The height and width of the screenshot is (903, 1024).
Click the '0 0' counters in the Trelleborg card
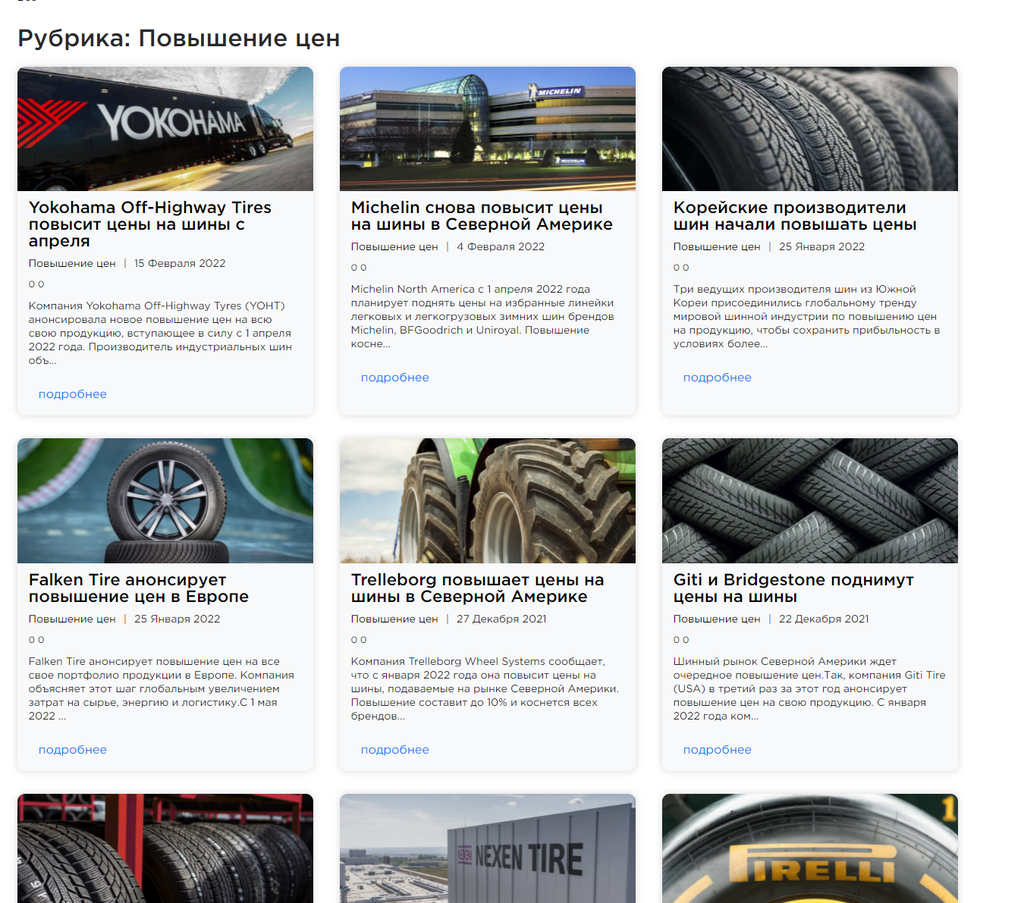click(x=359, y=640)
